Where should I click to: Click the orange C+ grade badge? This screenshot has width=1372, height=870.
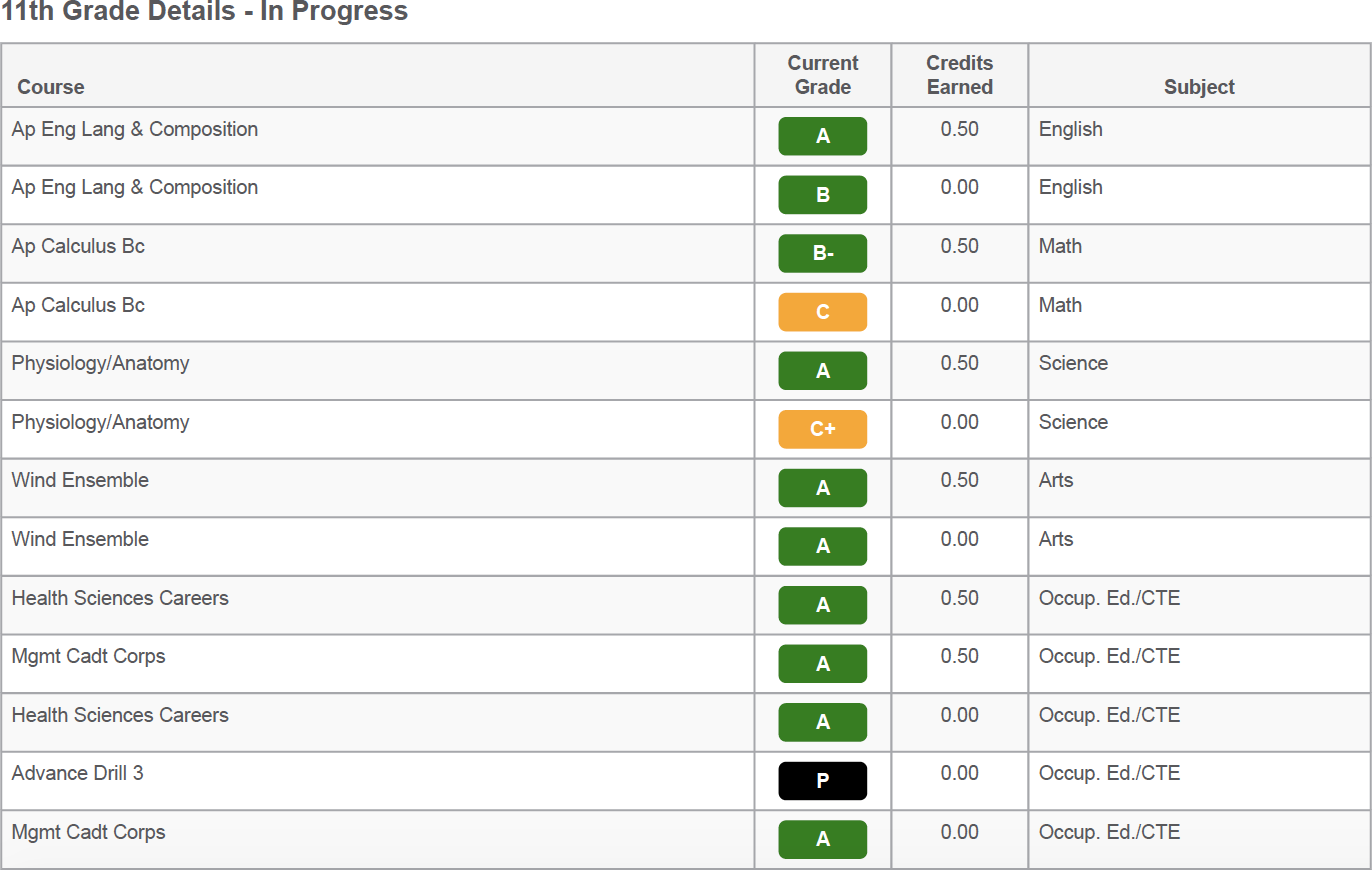tap(822, 429)
